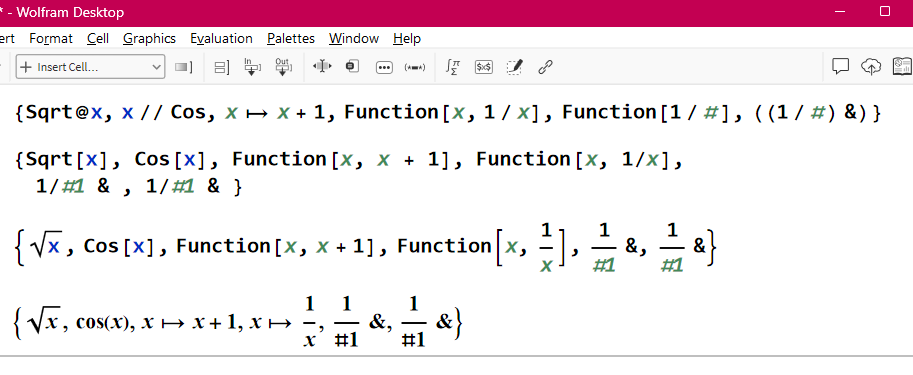Click the stacked squares toolbar icon
The image size is (913, 375).
352,66
